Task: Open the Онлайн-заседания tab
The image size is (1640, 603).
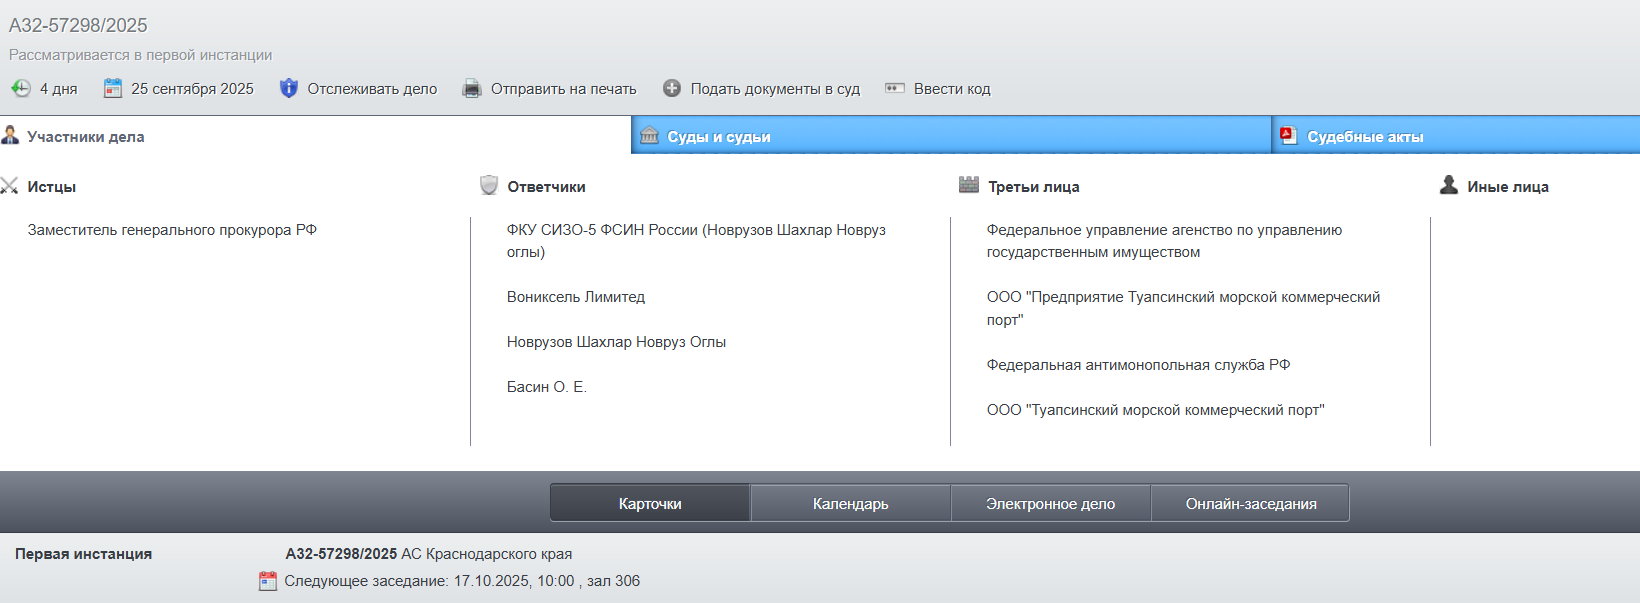Action: tap(1251, 503)
